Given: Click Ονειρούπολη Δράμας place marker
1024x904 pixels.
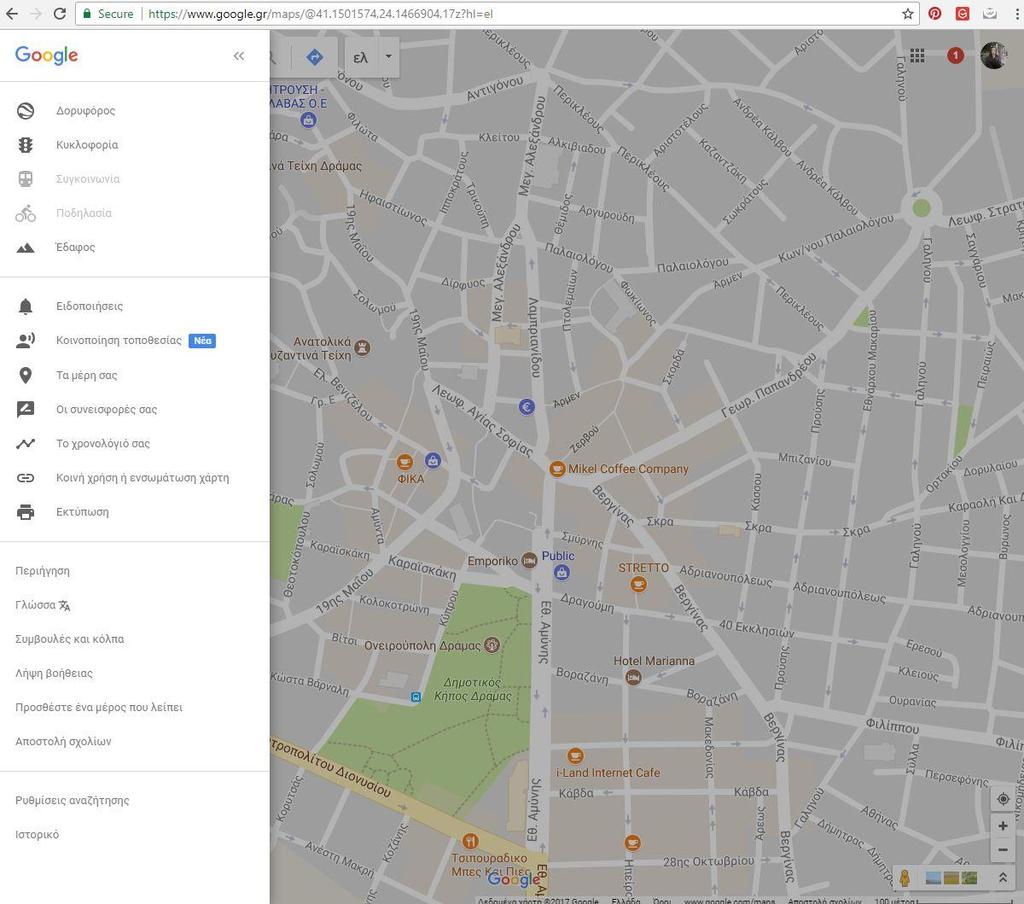Looking at the screenshot, I should tap(492, 645).
